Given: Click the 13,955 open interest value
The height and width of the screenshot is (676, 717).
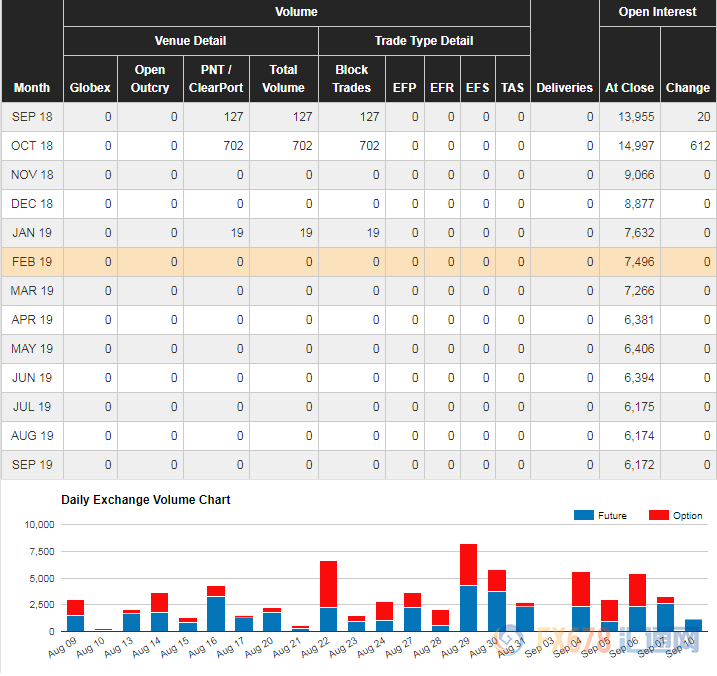Looking at the screenshot, I should tap(636, 117).
